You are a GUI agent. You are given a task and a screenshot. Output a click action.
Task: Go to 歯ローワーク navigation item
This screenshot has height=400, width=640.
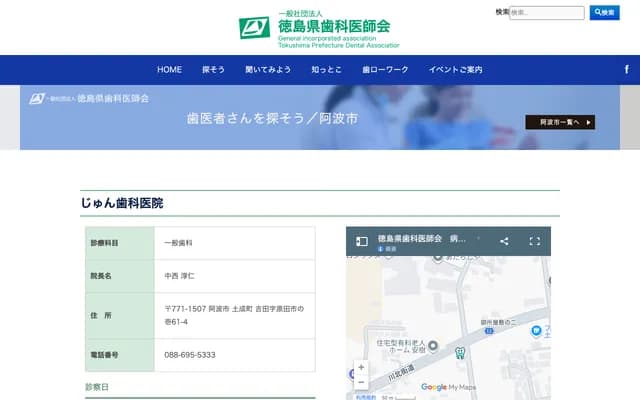385,70
